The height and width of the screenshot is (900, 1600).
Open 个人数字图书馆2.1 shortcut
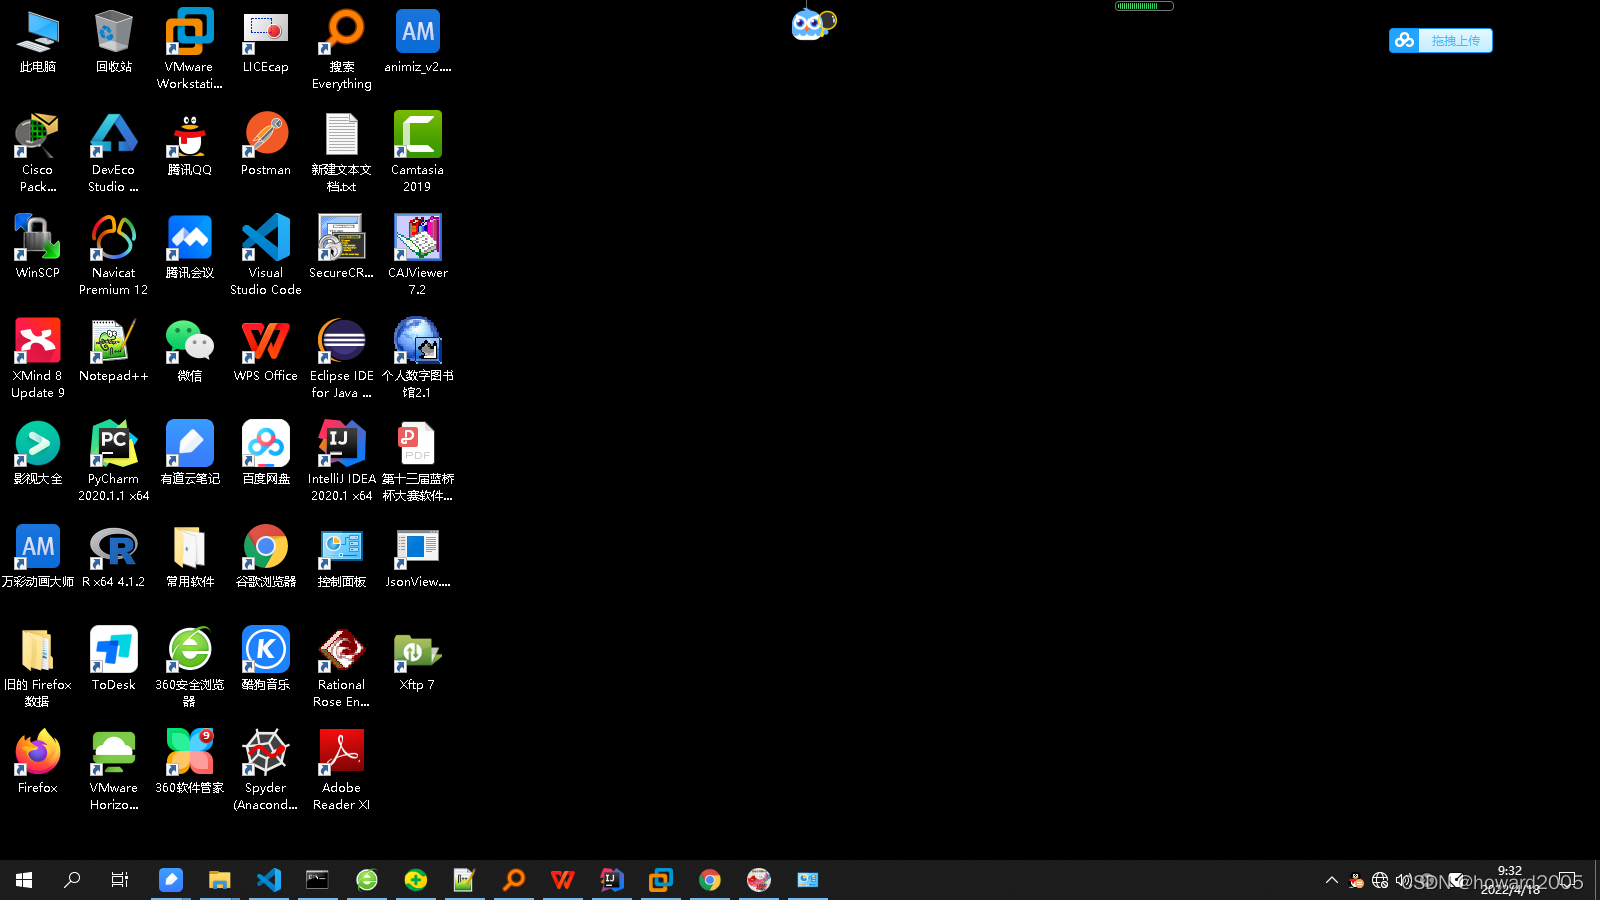418,357
